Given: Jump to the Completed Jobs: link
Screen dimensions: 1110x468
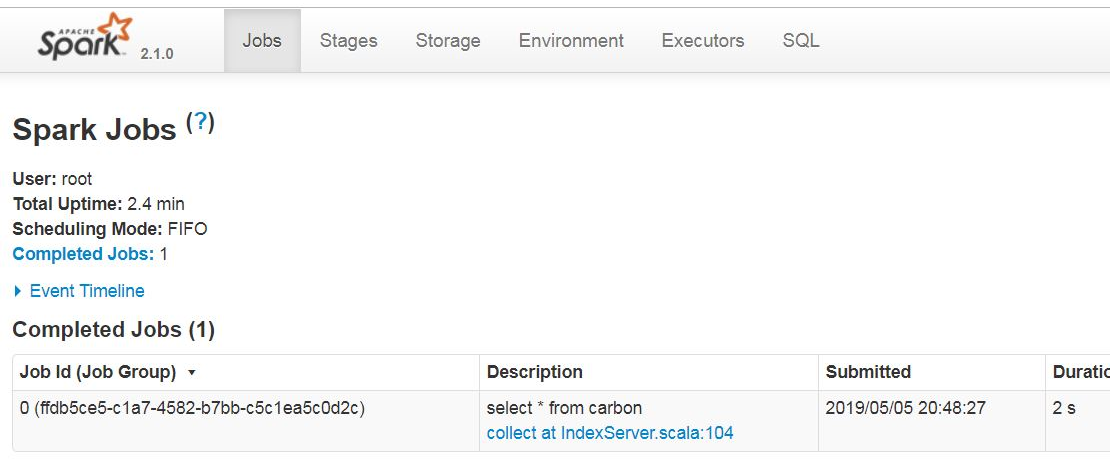Looking at the screenshot, I should click(83, 254).
